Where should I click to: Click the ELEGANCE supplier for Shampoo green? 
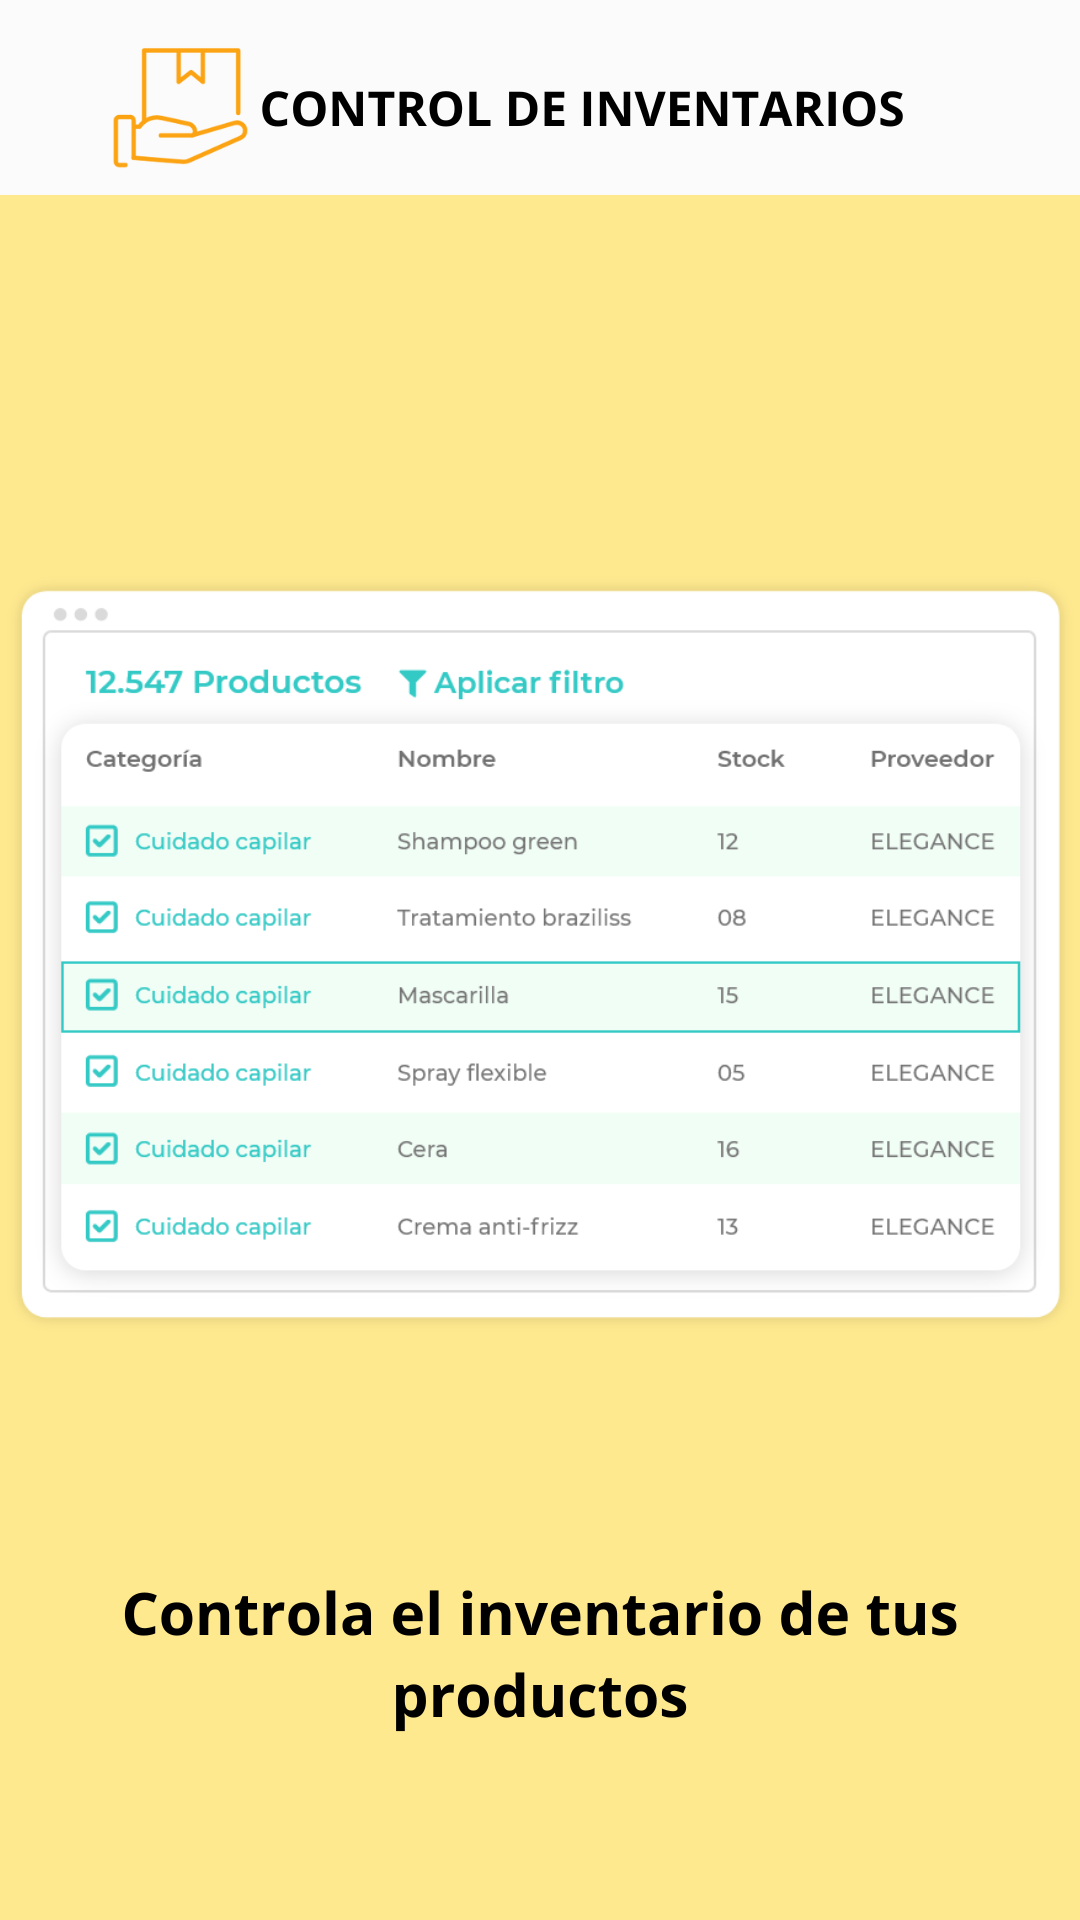931,841
